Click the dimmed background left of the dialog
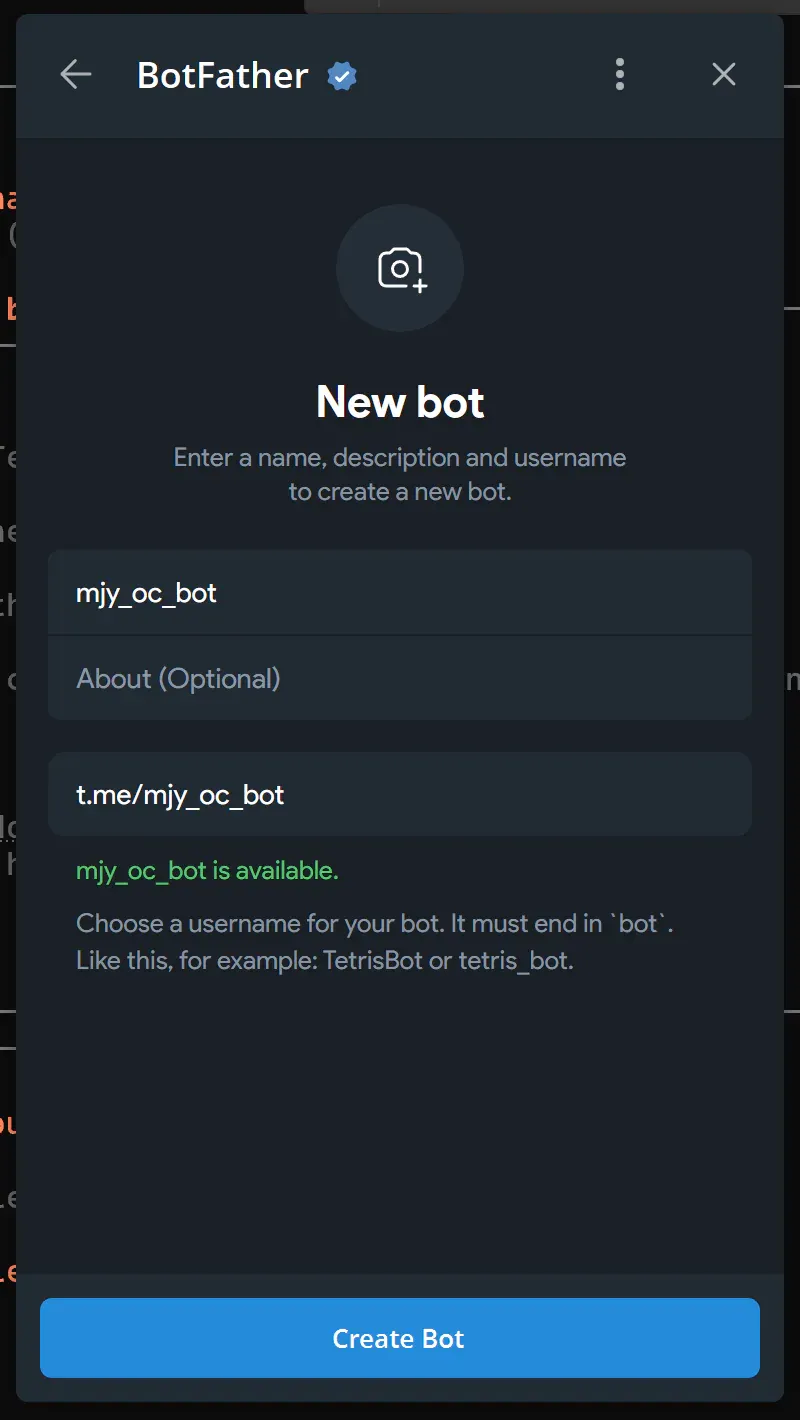The image size is (800, 1420). click(7, 700)
